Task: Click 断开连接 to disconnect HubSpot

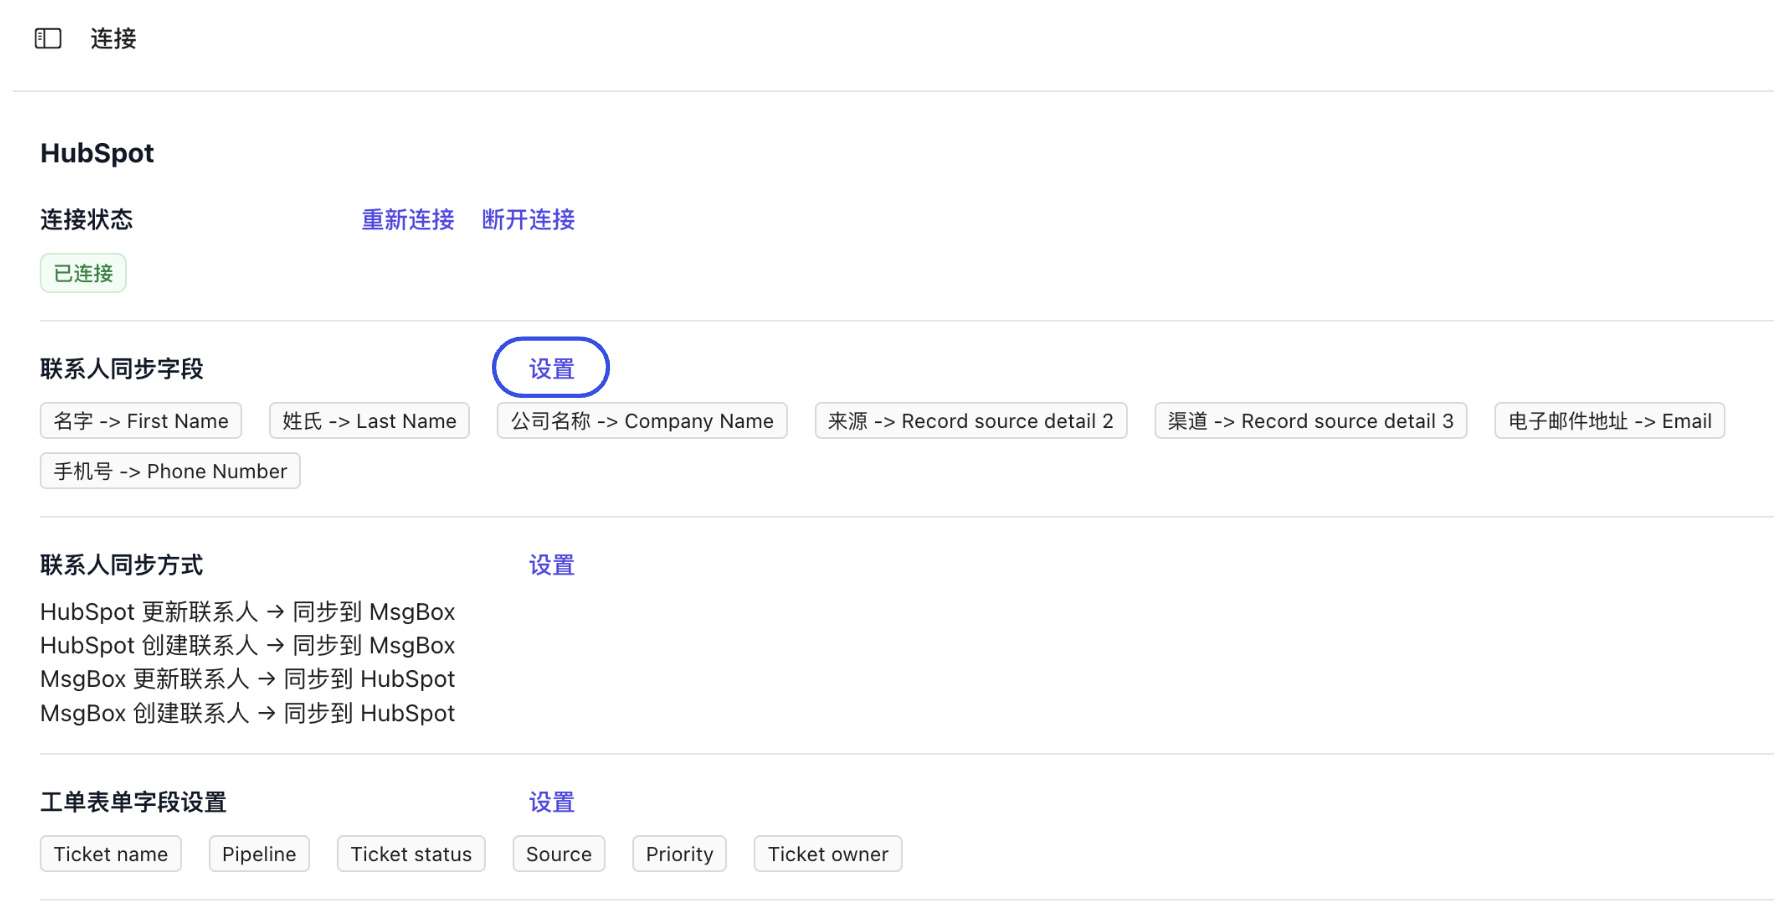Action: pos(528,220)
